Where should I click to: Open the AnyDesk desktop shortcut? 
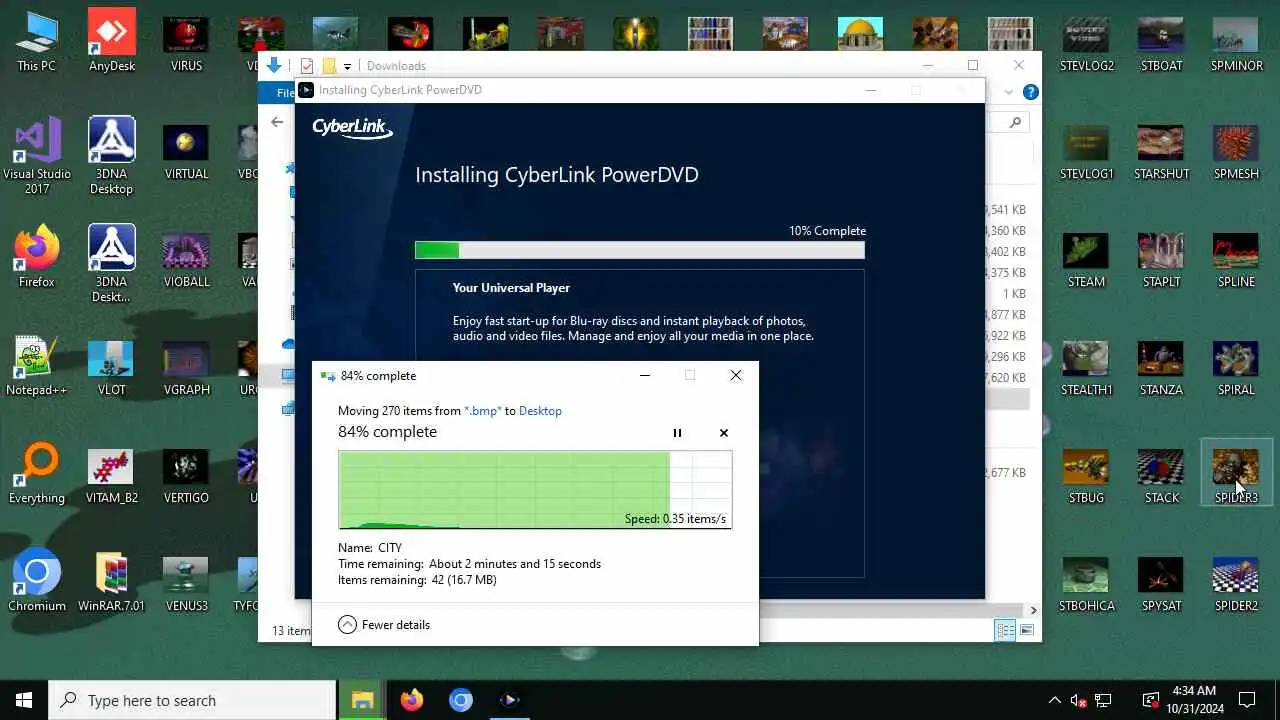pyautogui.click(x=111, y=42)
